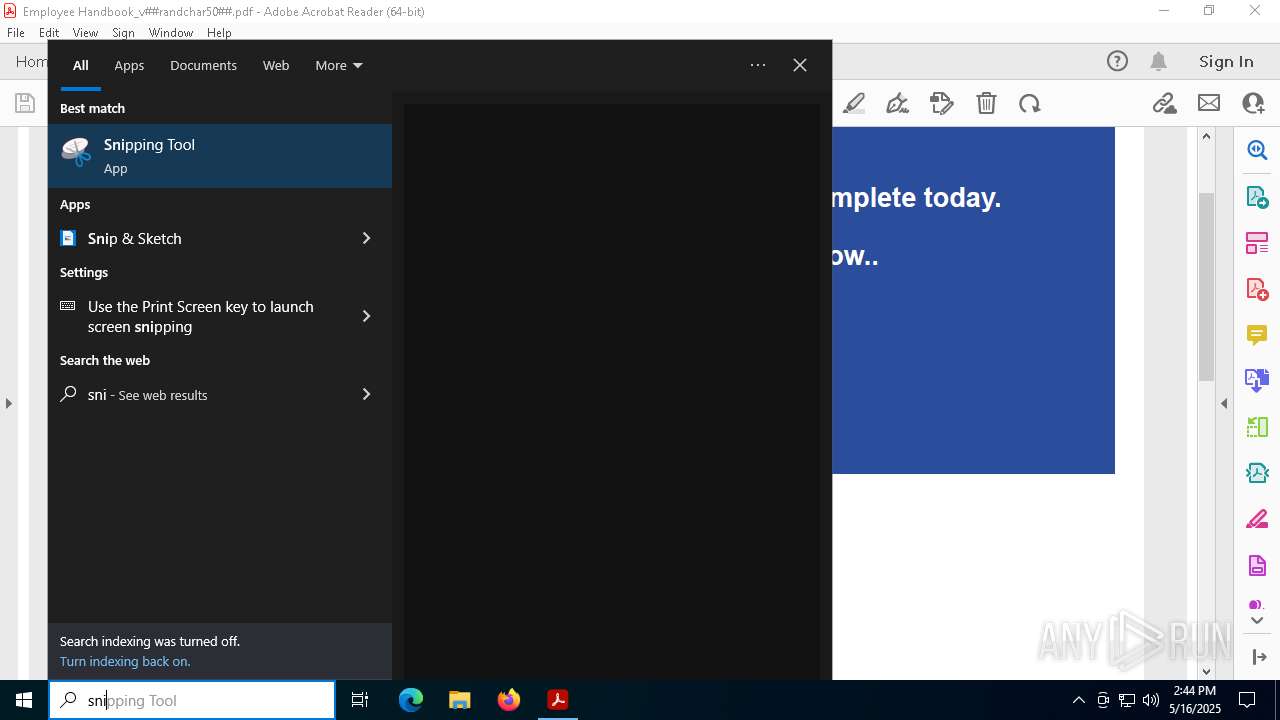Viewport: 1280px width, 720px height.
Task: Expand the Print Screen setting result arrow
Action: click(x=366, y=316)
